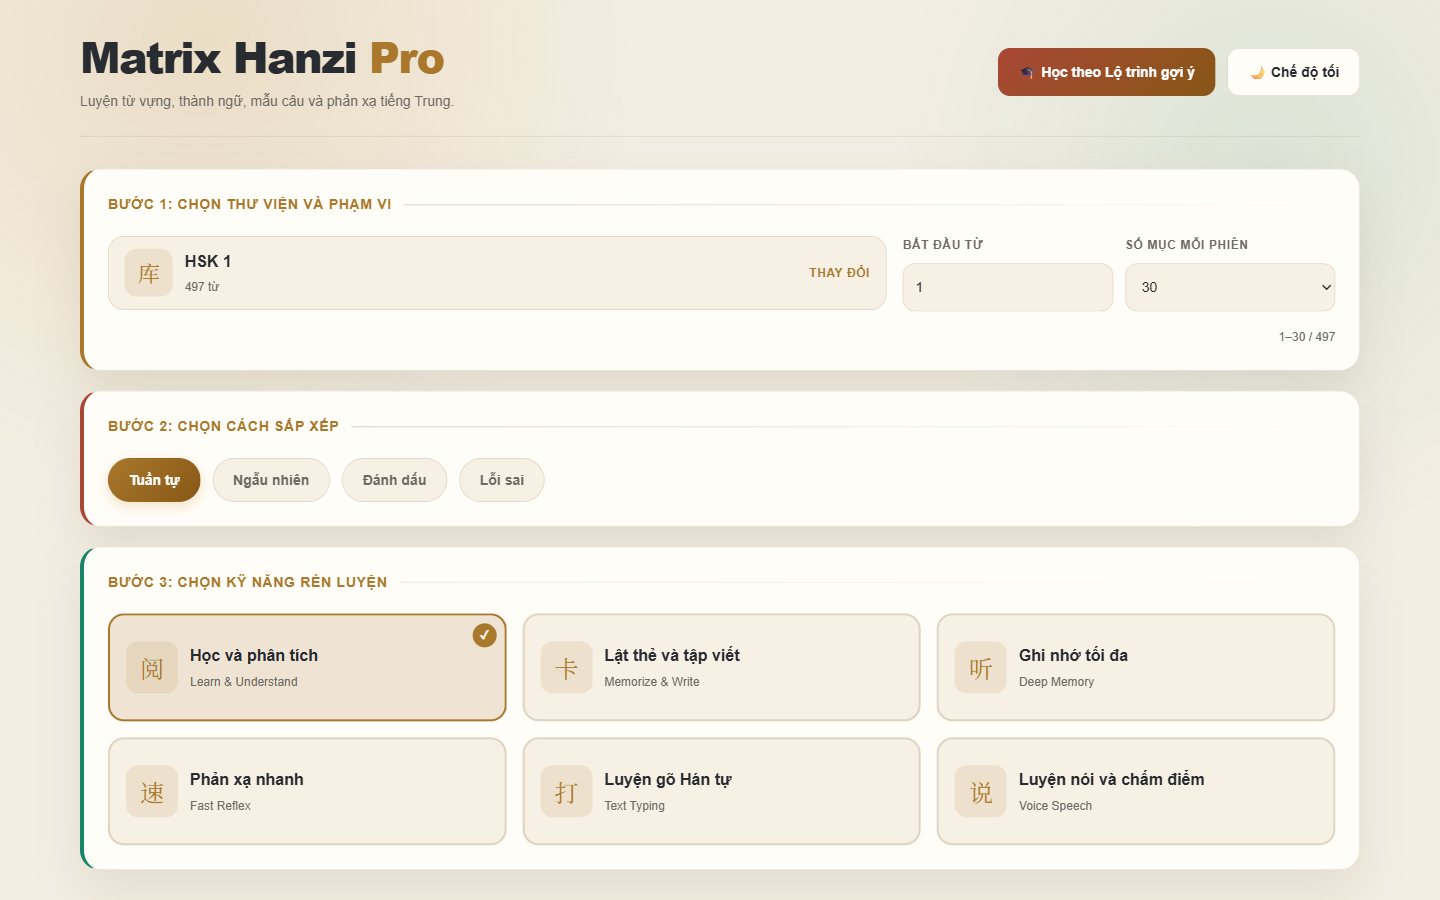The width and height of the screenshot is (1440, 900).
Task: Click the 卡 icon on Lật thẻ và tập viết
Action: pyautogui.click(x=566, y=667)
